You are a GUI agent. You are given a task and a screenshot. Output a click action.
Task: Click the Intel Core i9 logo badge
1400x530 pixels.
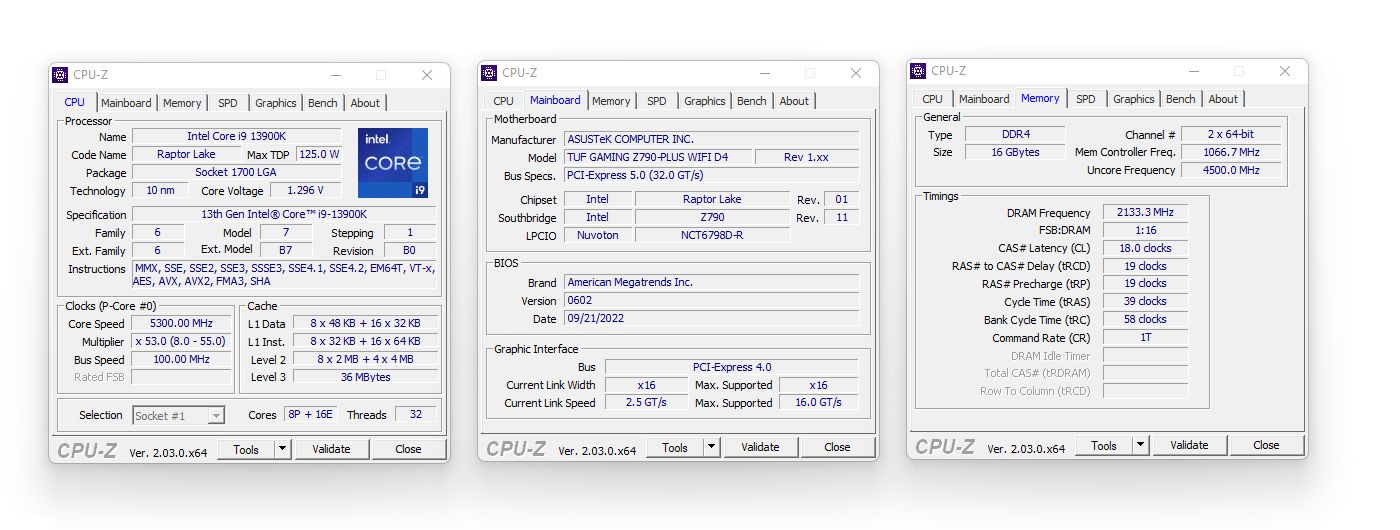[393, 163]
